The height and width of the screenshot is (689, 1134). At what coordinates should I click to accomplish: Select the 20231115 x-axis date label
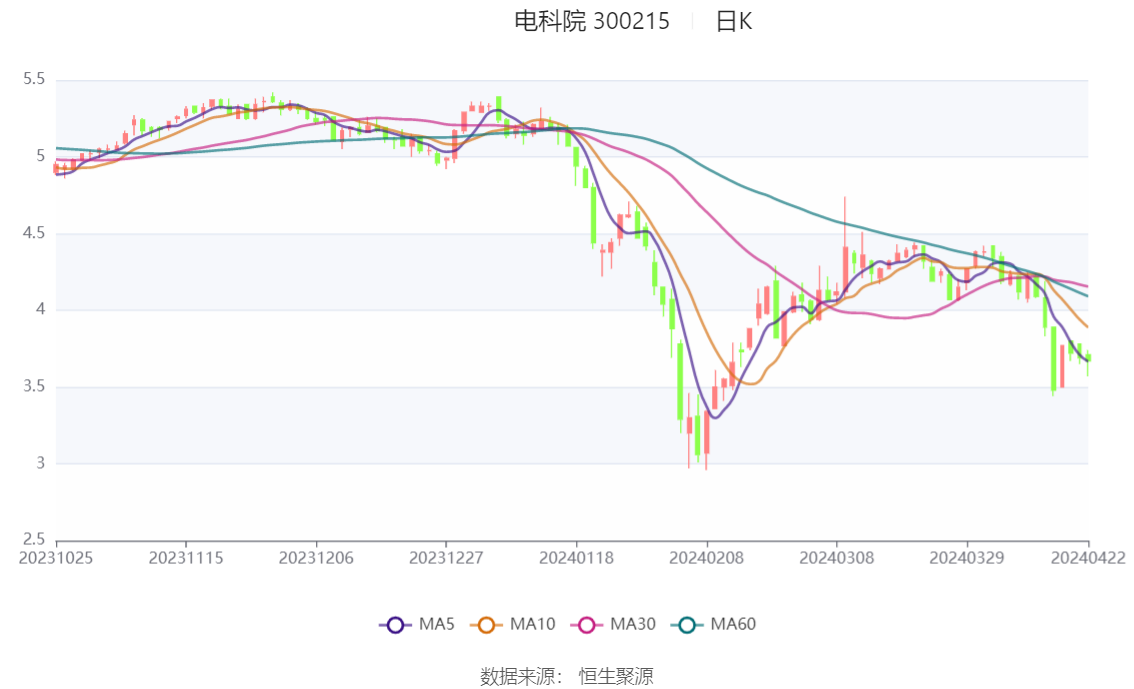(186, 558)
